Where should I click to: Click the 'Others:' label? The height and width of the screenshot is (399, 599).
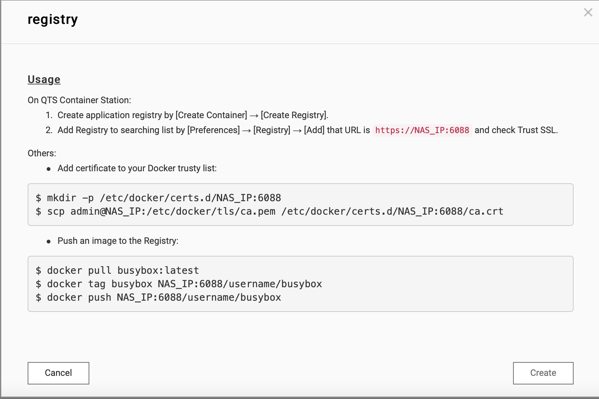(x=42, y=153)
